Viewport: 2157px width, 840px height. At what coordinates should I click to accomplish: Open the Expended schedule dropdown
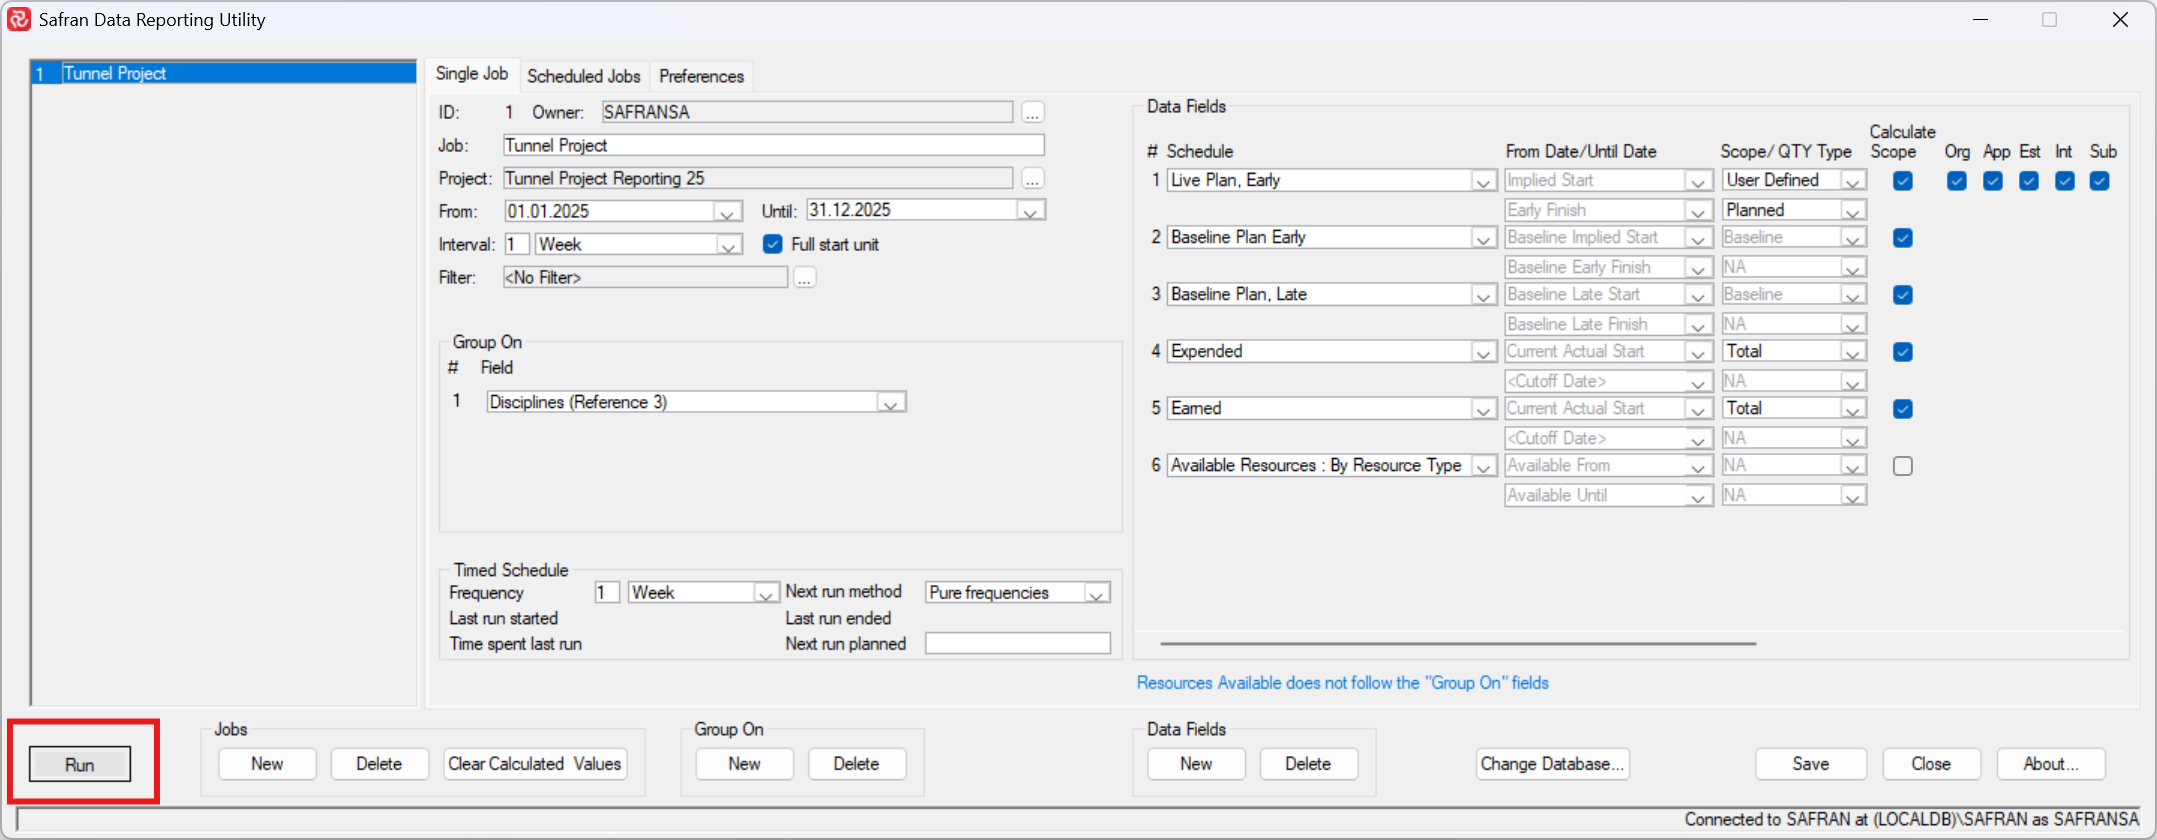coord(1484,352)
